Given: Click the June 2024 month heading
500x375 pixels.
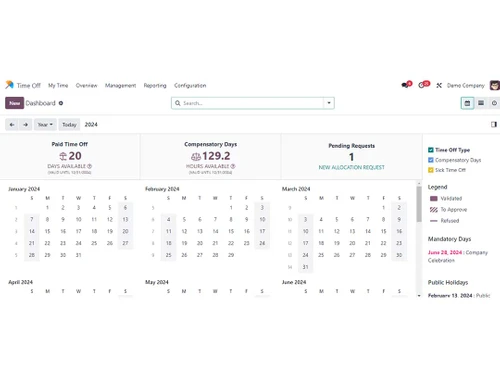Looking at the screenshot, I should click(x=294, y=282).
